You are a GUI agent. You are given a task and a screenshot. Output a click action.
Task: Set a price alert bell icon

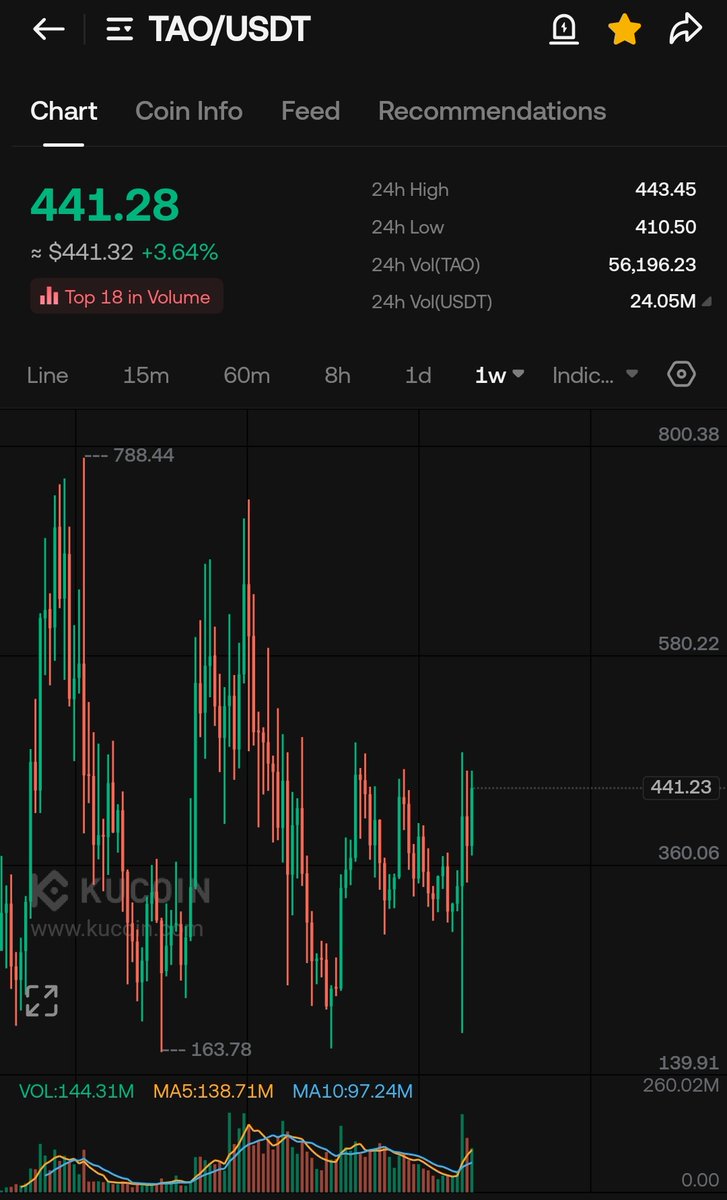click(x=564, y=30)
